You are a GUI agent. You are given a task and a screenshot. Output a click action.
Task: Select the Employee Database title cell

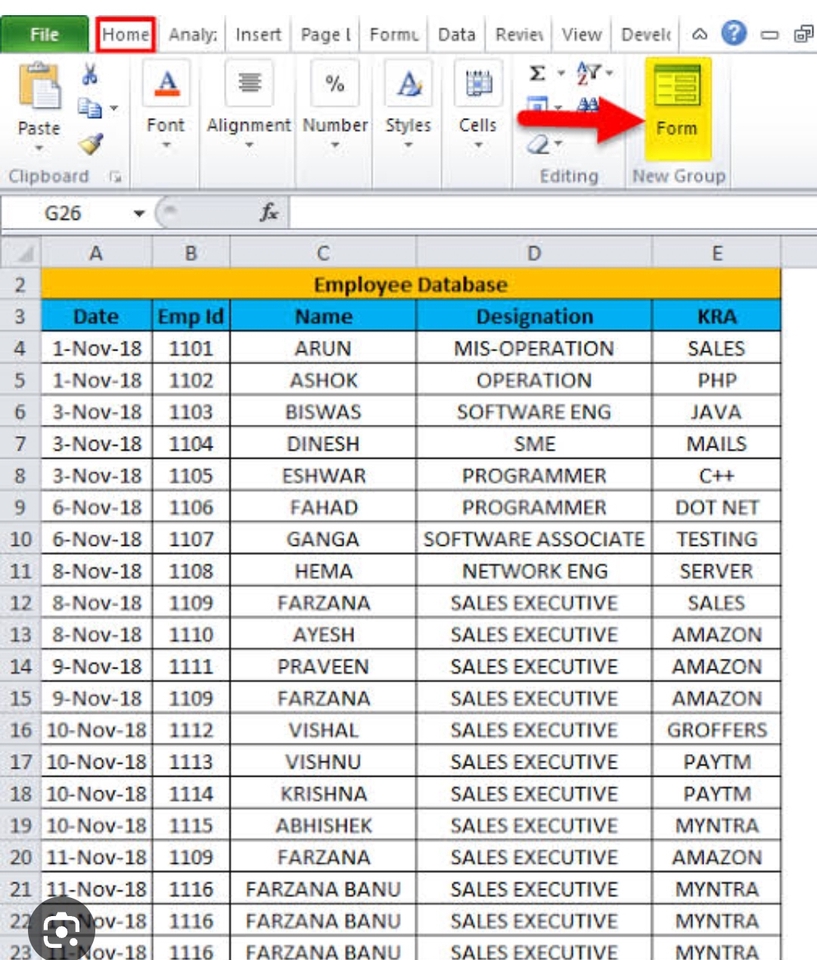point(411,284)
